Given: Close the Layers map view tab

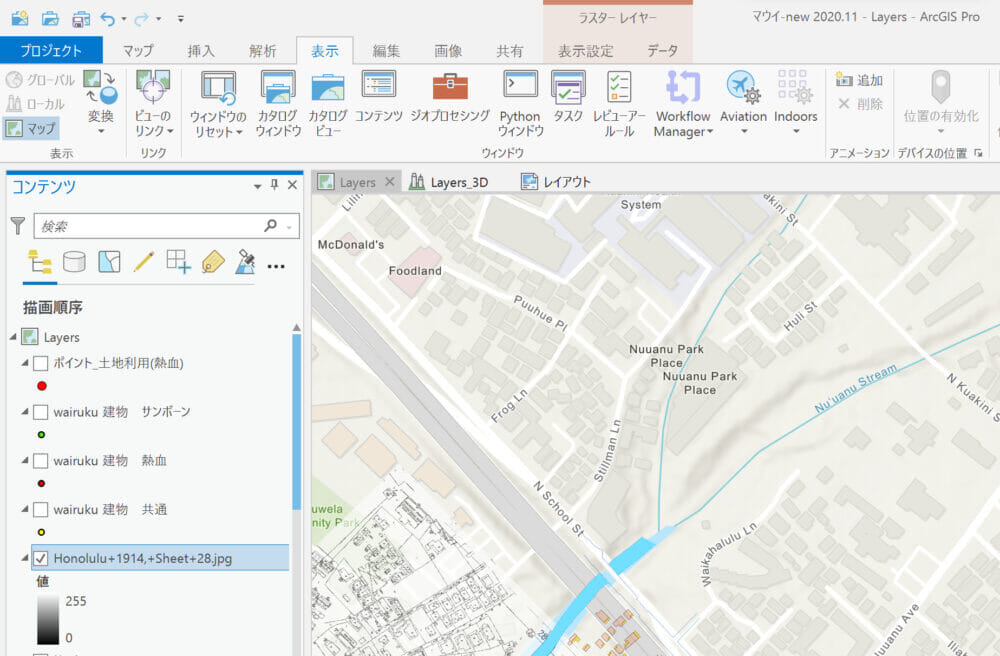Looking at the screenshot, I should click(390, 182).
